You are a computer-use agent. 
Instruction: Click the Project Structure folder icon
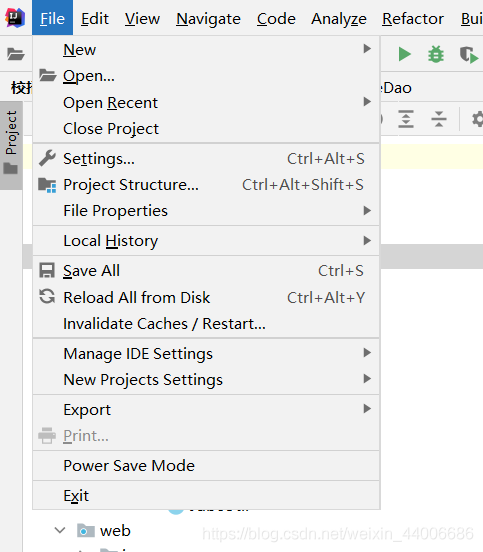[47, 185]
